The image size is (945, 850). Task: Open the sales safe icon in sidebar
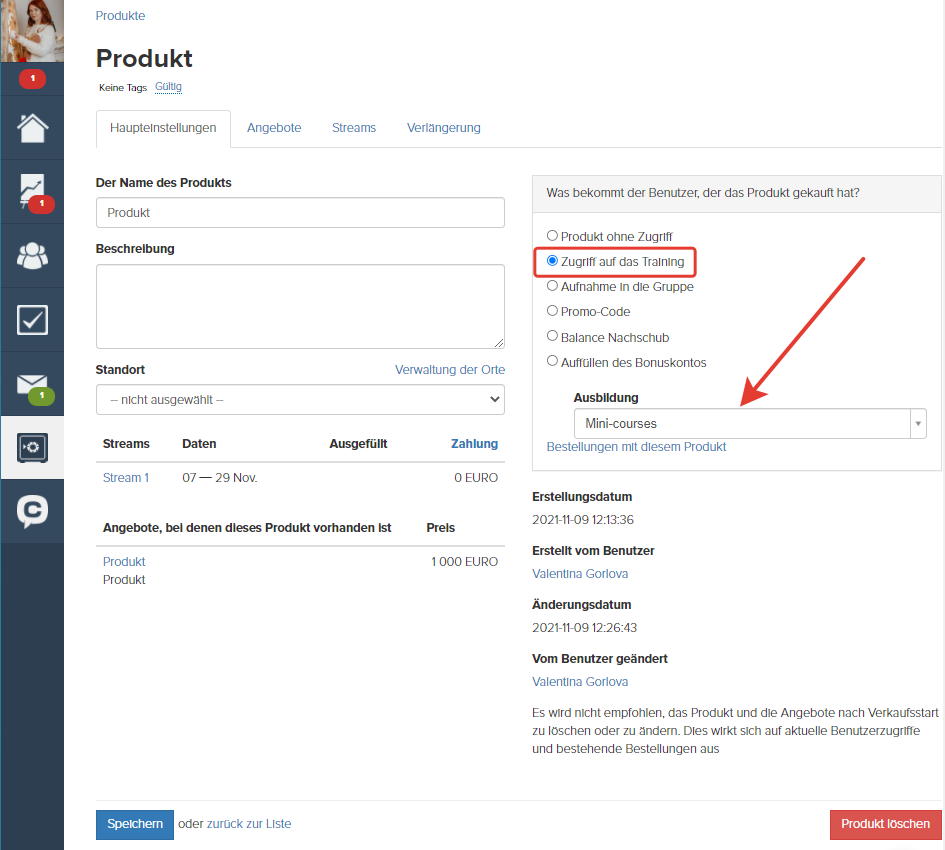[32, 448]
